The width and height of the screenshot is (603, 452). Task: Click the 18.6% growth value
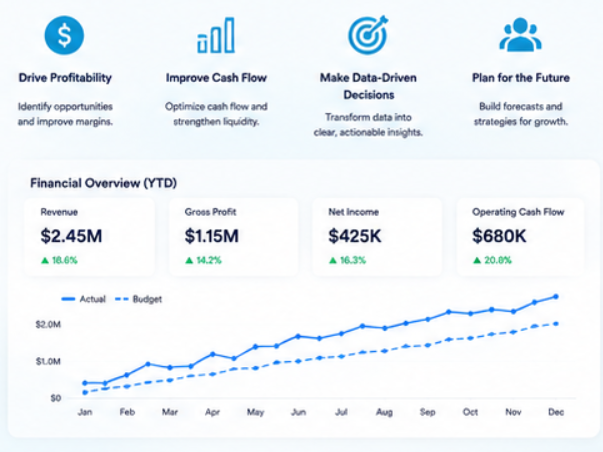pyautogui.click(x=65, y=260)
